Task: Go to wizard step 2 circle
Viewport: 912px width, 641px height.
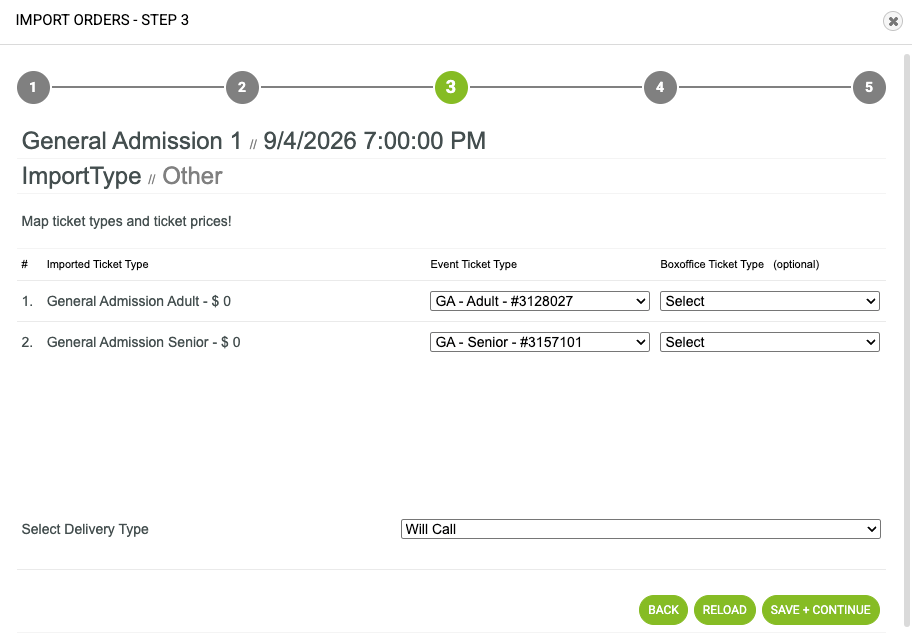Action: click(242, 87)
